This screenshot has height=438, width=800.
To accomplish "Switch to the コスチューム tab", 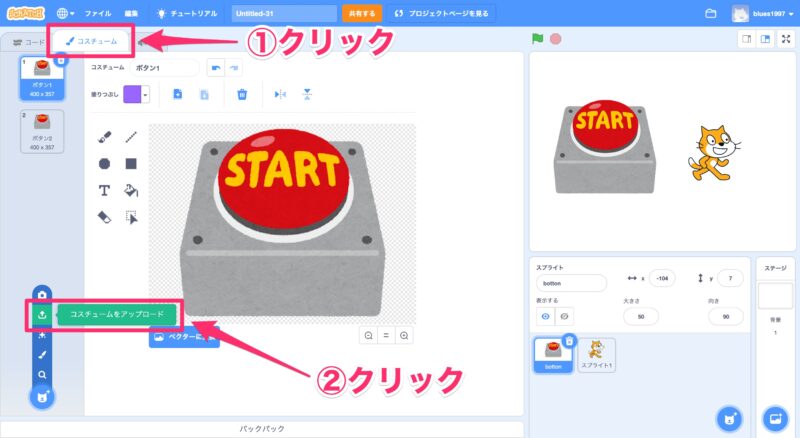I will [x=91, y=42].
